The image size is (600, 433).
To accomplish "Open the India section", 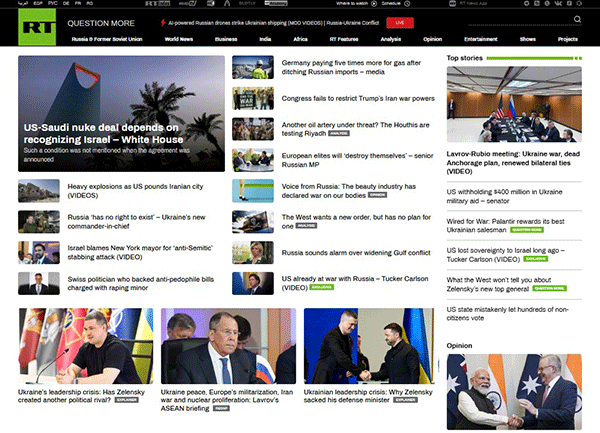I will pyautogui.click(x=265, y=39).
